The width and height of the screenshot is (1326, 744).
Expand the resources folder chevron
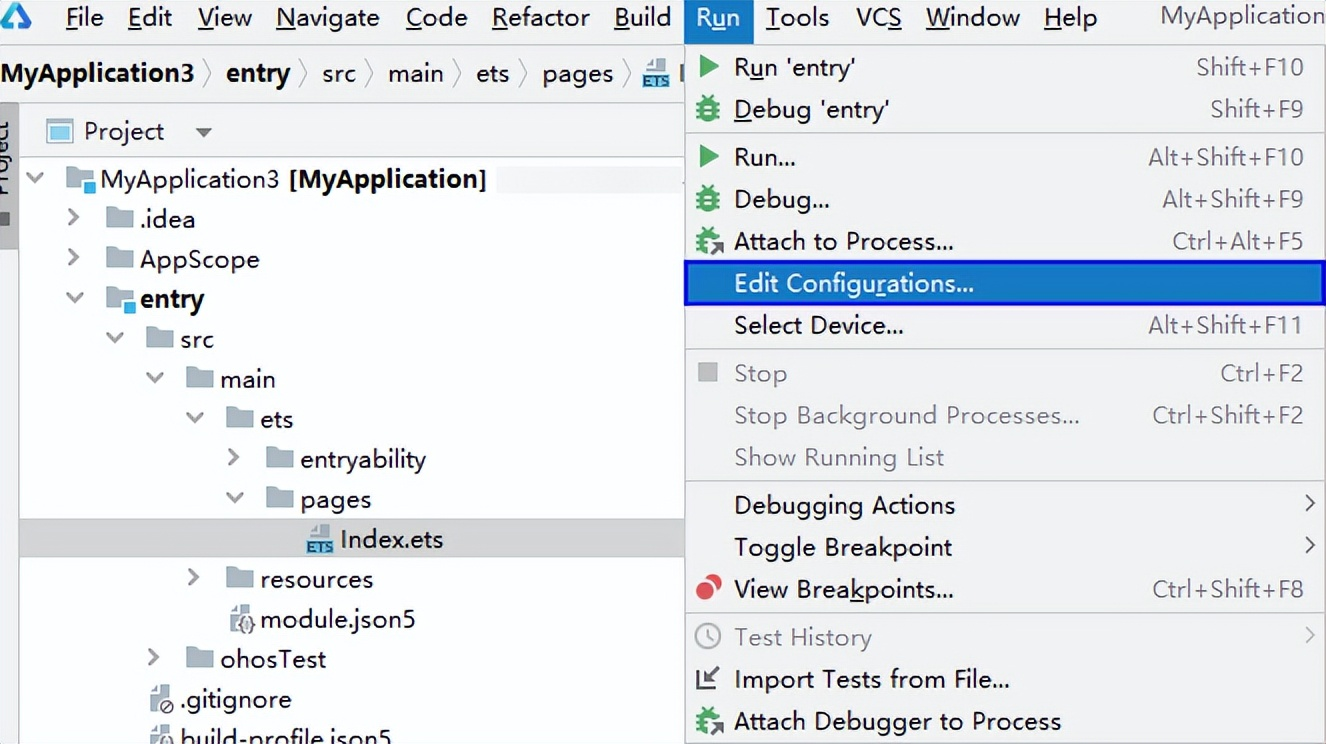click(x=193, y=577)
